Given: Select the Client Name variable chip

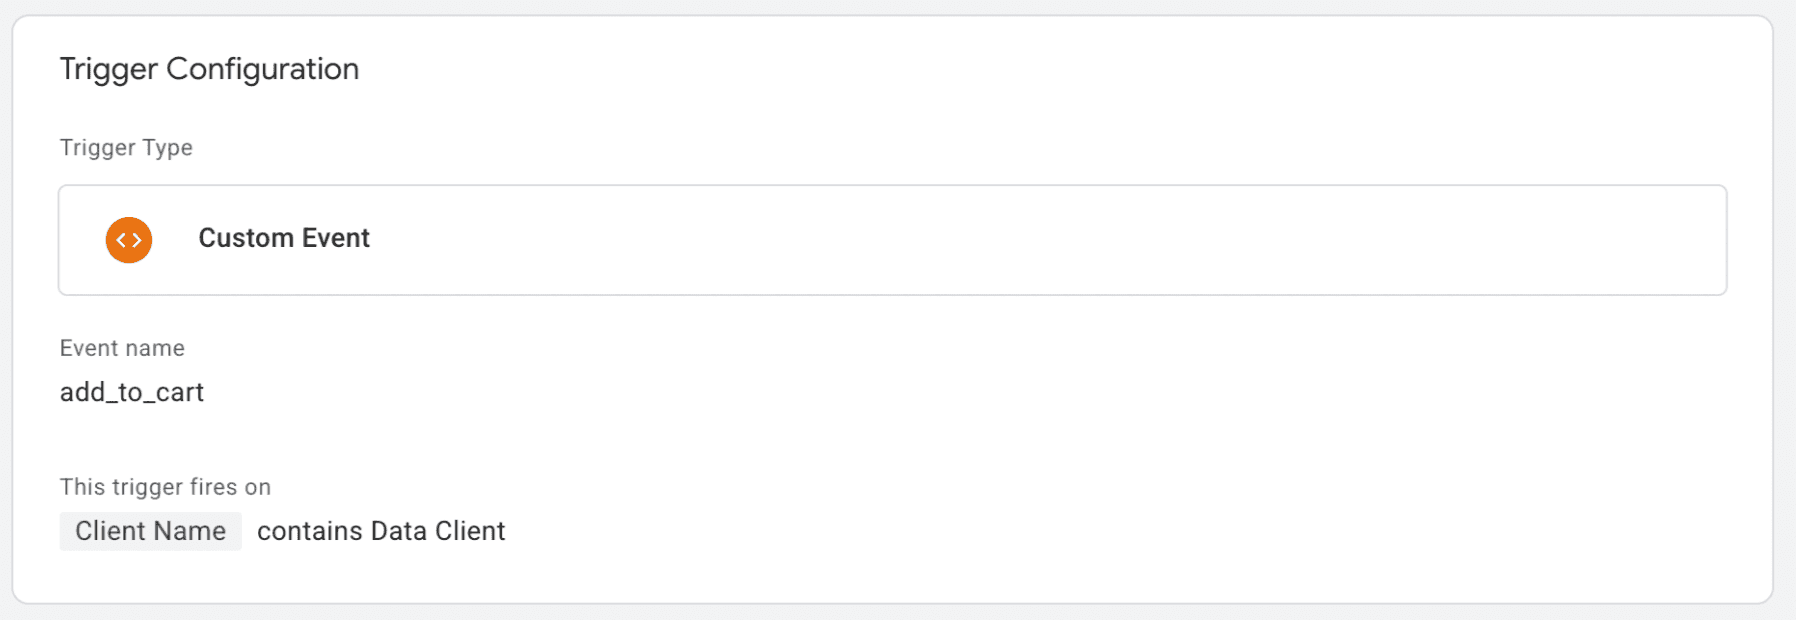Looking at the screenshot, I should pos(150,531).
